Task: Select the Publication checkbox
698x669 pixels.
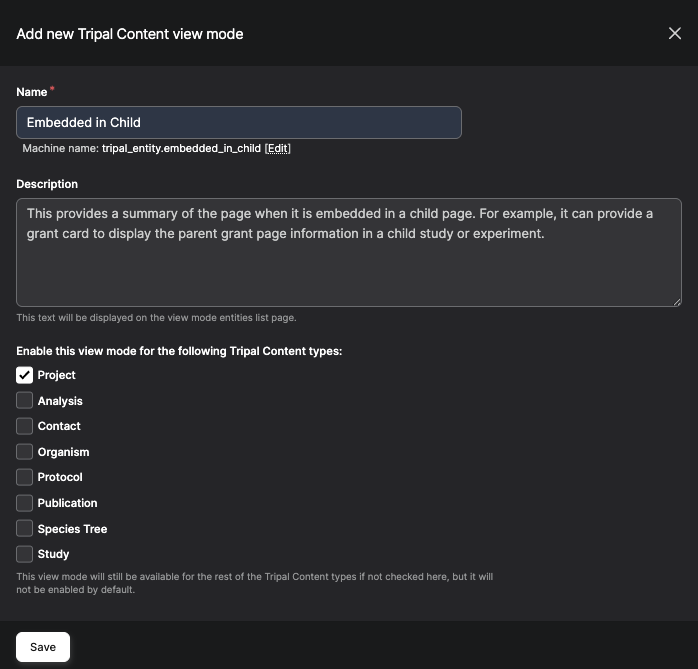Action: point(24,503)
